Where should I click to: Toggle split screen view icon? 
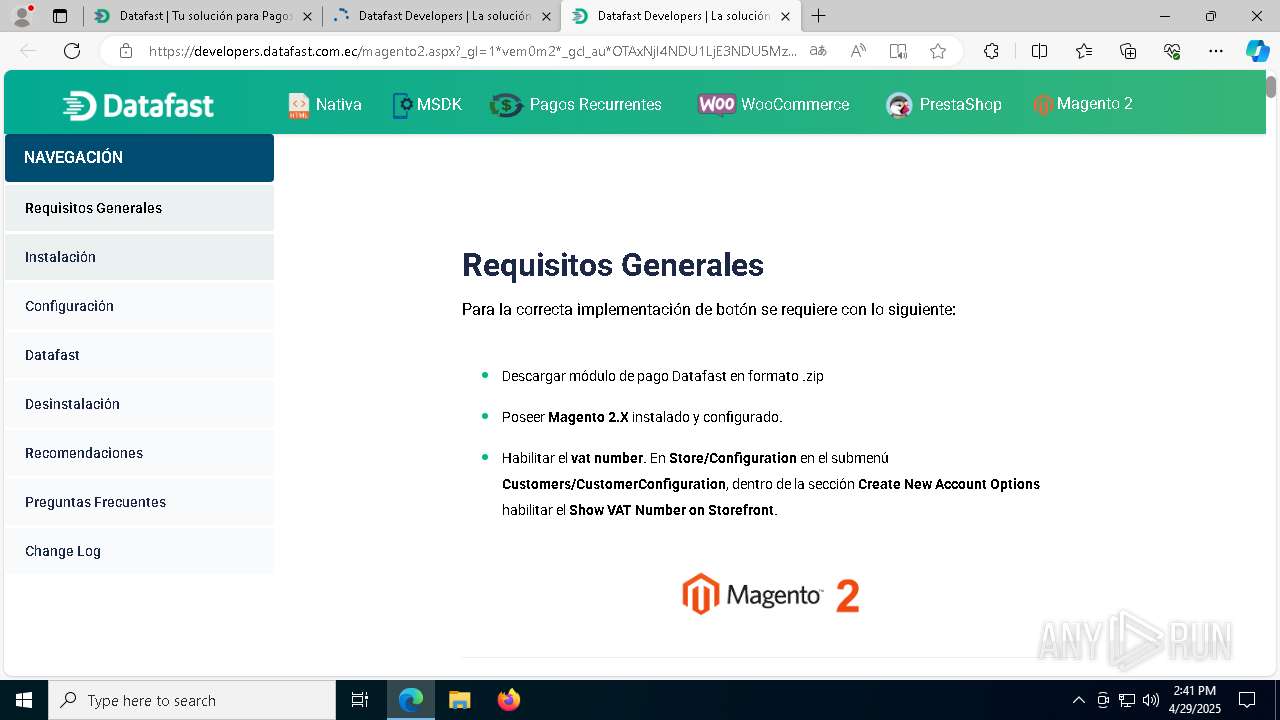coord(1039,51)
